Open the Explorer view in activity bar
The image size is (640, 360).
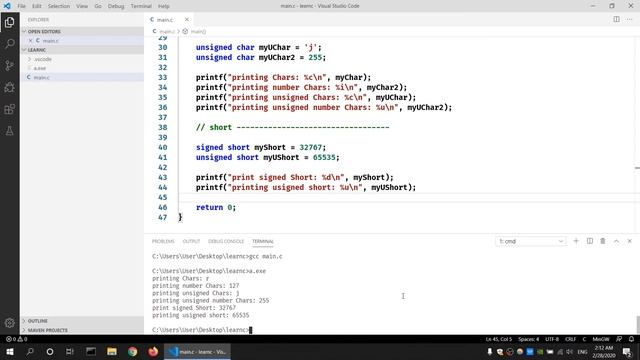[x=9, y=22]
